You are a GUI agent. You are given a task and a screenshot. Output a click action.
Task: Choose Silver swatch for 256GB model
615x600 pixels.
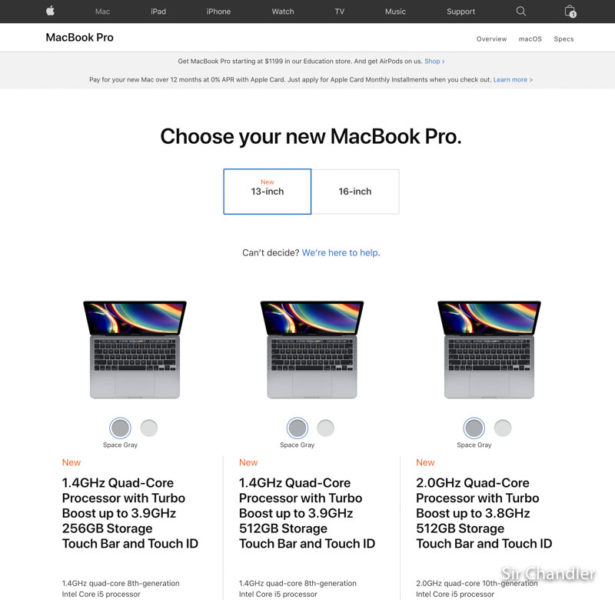[x=149, y=428]
